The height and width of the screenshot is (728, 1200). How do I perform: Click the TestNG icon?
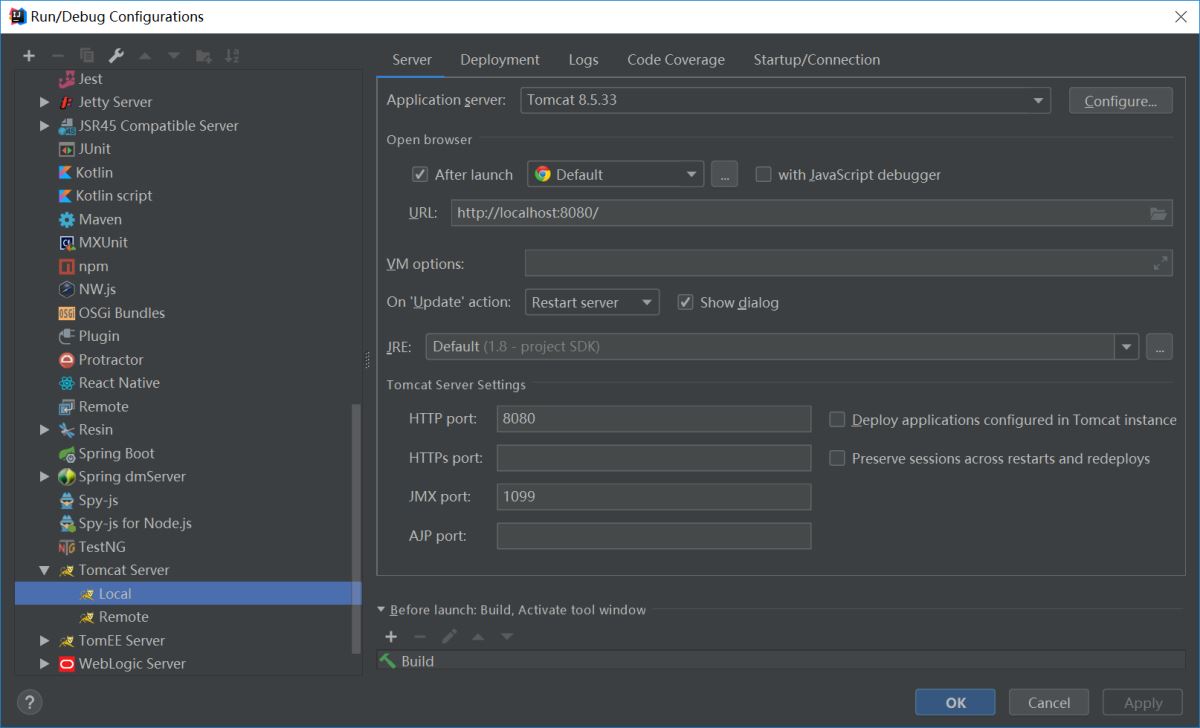pos(67,547)
